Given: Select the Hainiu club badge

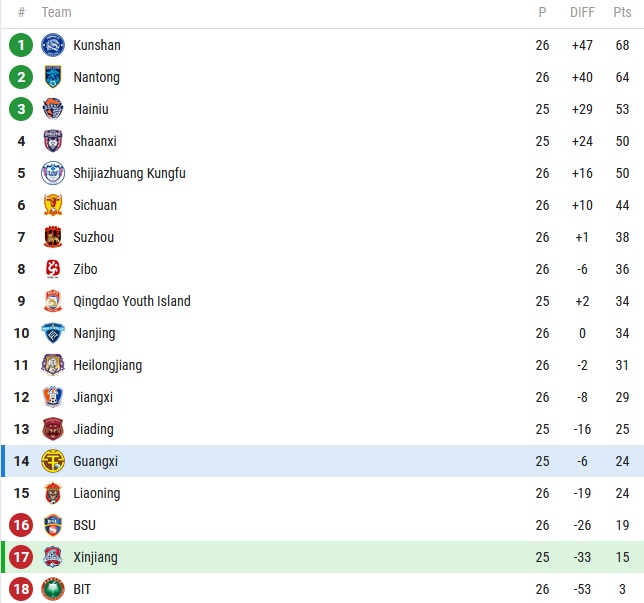Looking at the screenshot, I should 53,109.
